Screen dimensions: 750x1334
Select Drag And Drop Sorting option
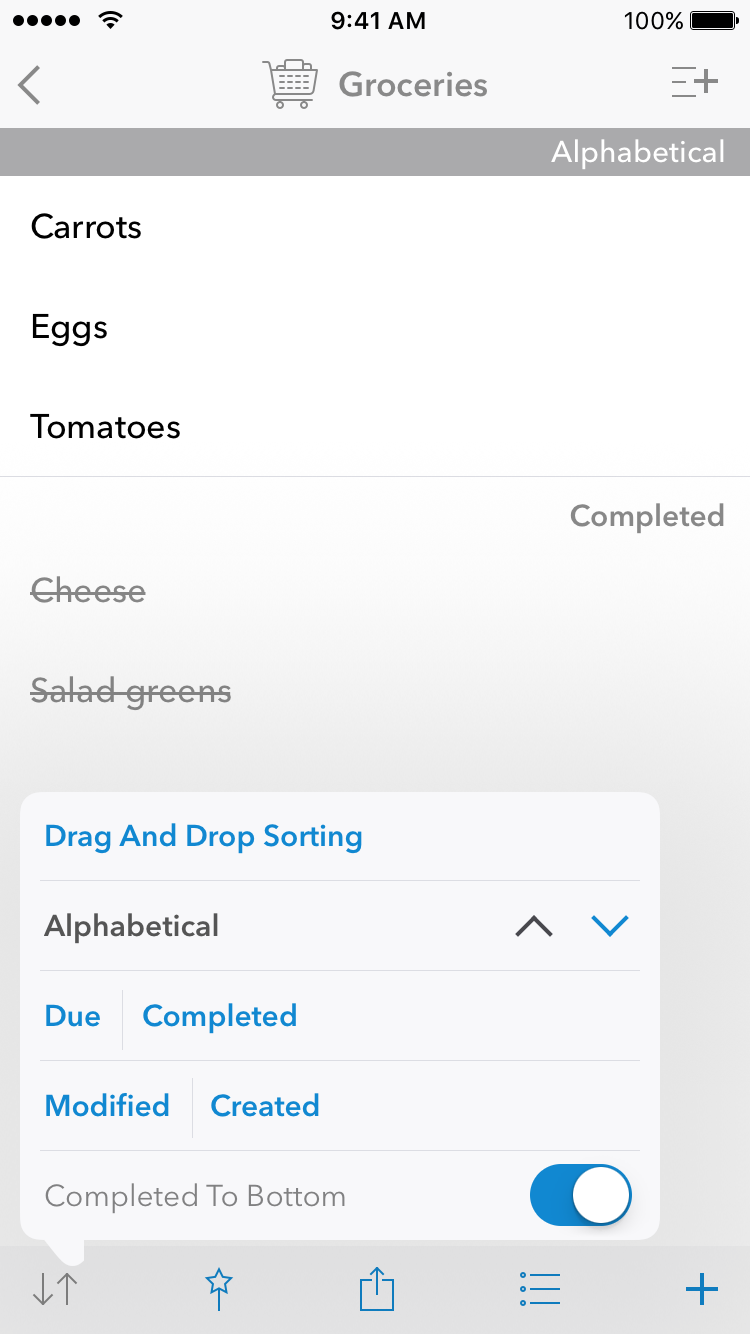coord(204,836)
